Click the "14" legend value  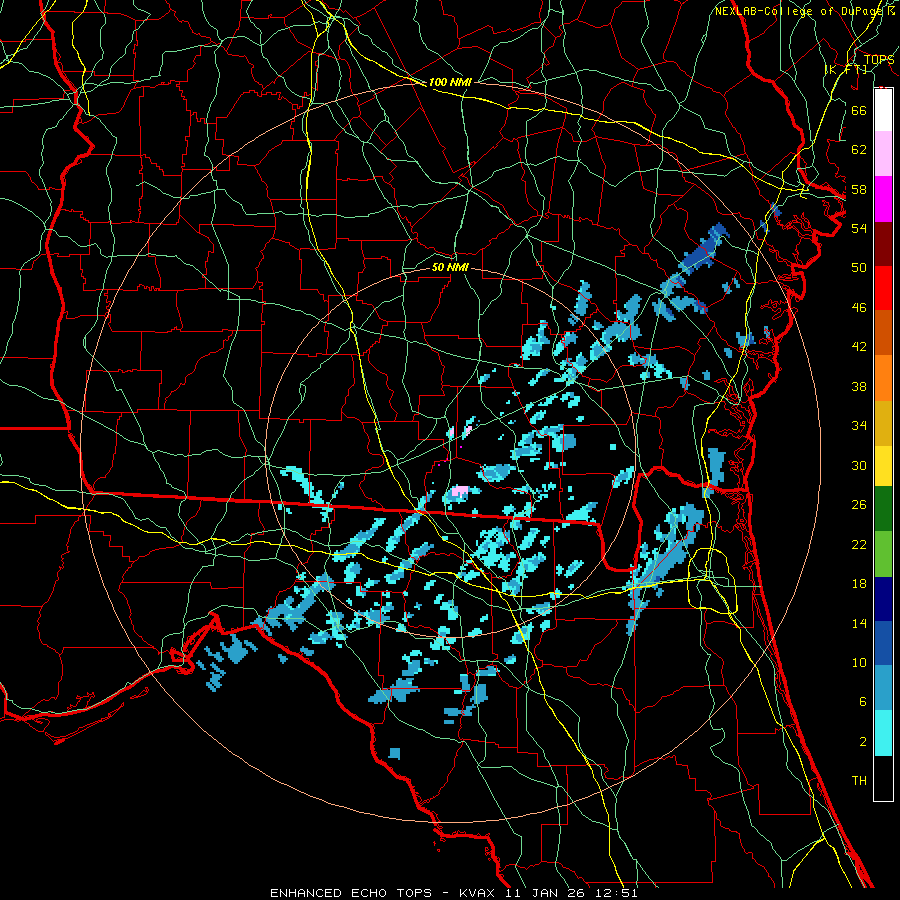point(859,623)
